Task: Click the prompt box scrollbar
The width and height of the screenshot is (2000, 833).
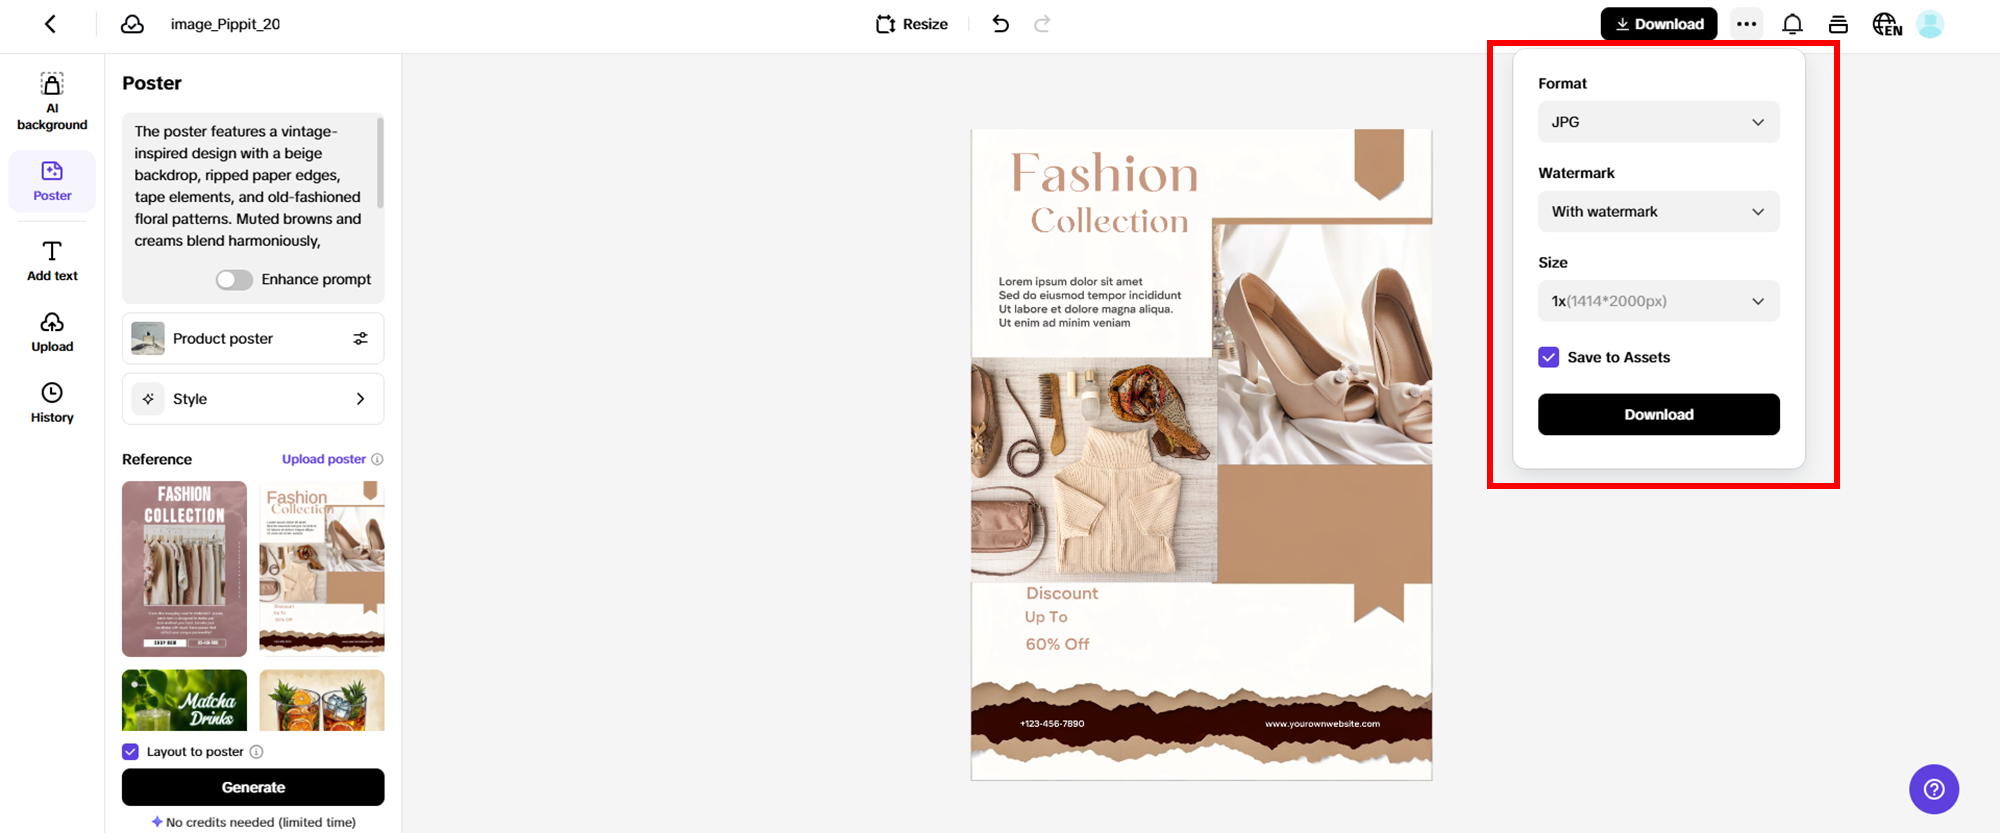Action: point(380,162)
